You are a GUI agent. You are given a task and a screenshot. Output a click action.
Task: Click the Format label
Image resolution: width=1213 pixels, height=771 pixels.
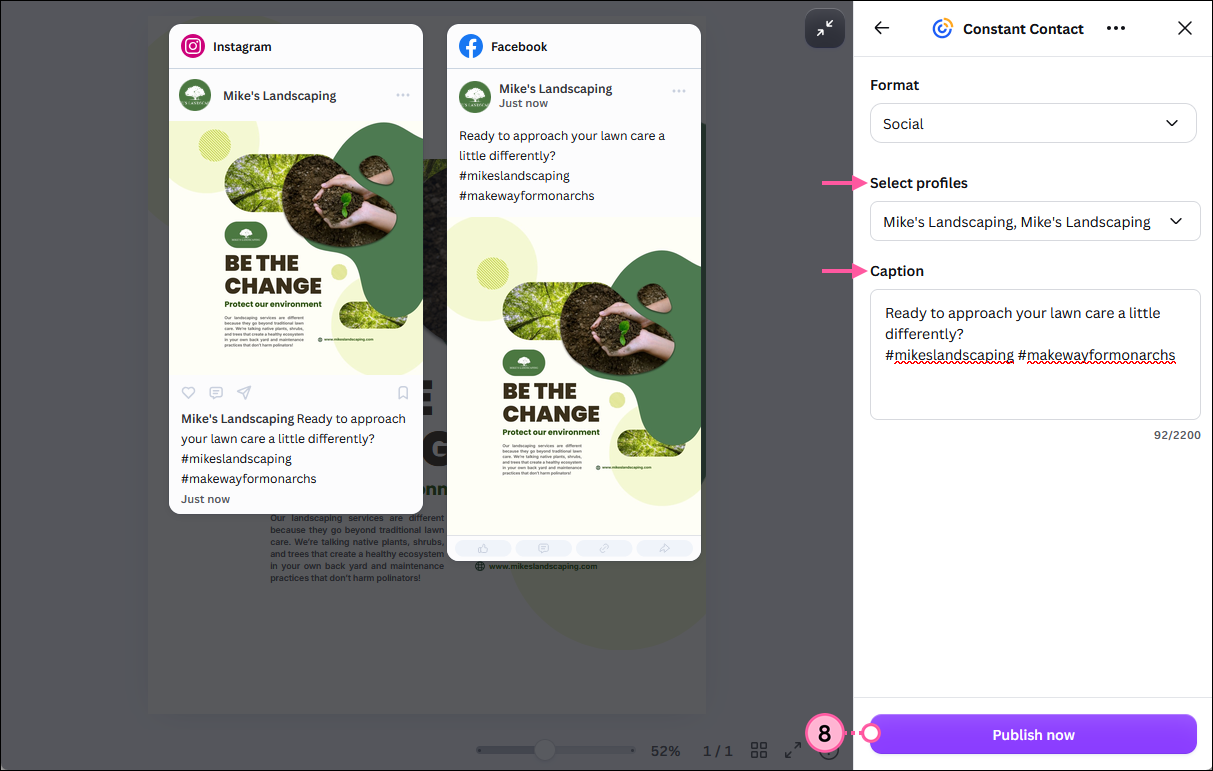coord(895,85)
